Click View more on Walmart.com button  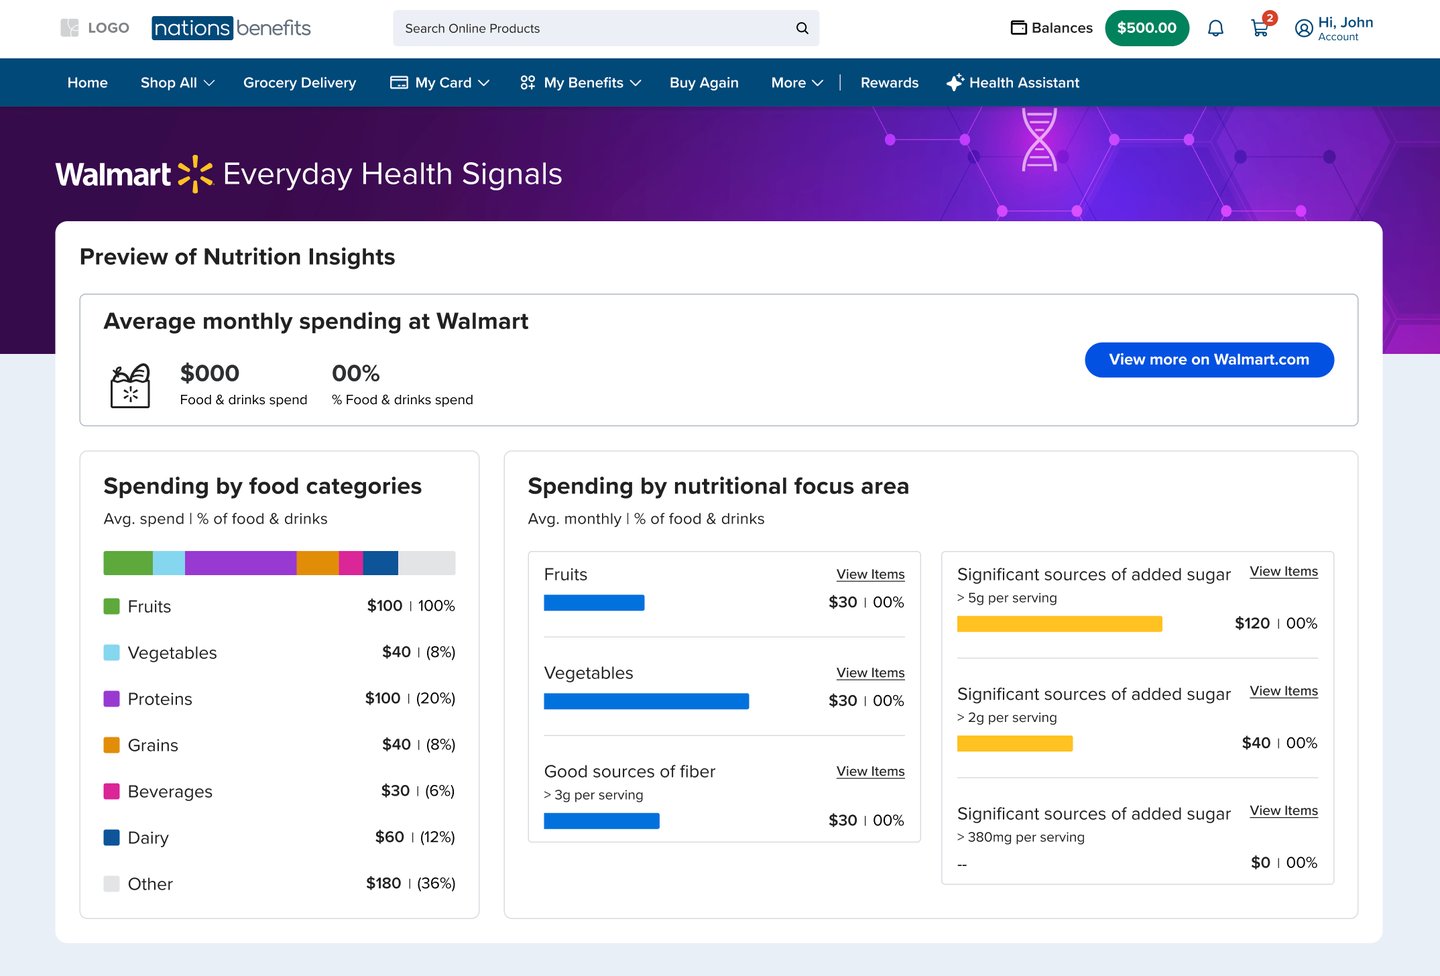tap(1209, 360)
